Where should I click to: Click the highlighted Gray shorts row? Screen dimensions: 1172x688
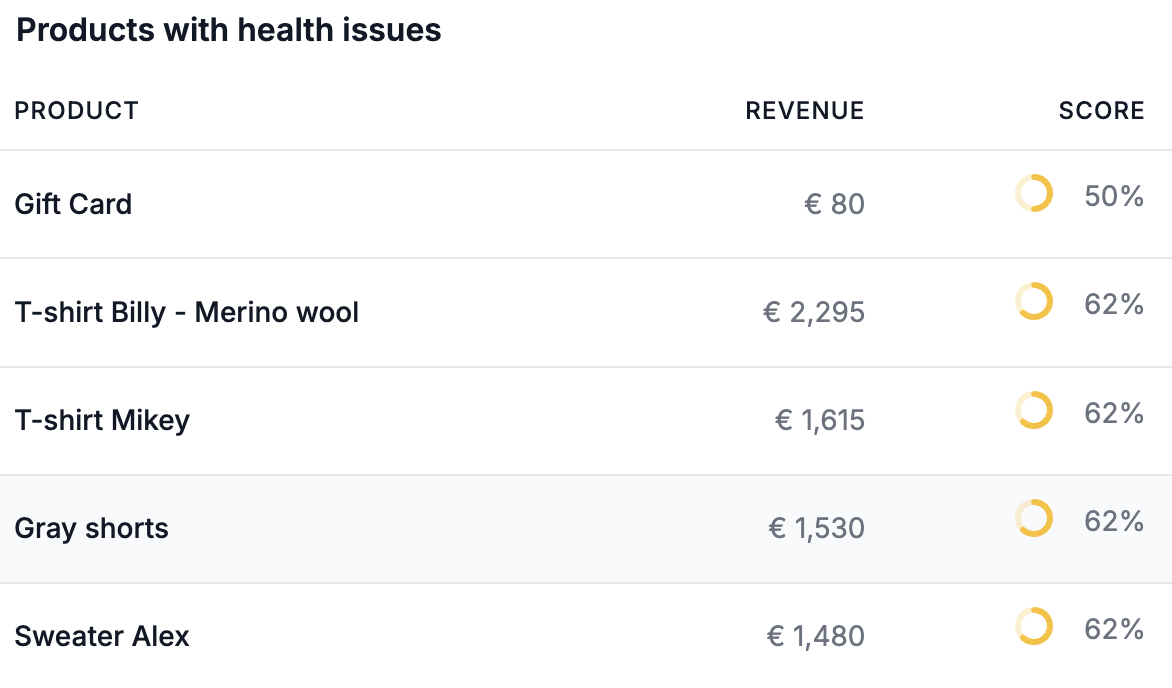coord(91,528)
